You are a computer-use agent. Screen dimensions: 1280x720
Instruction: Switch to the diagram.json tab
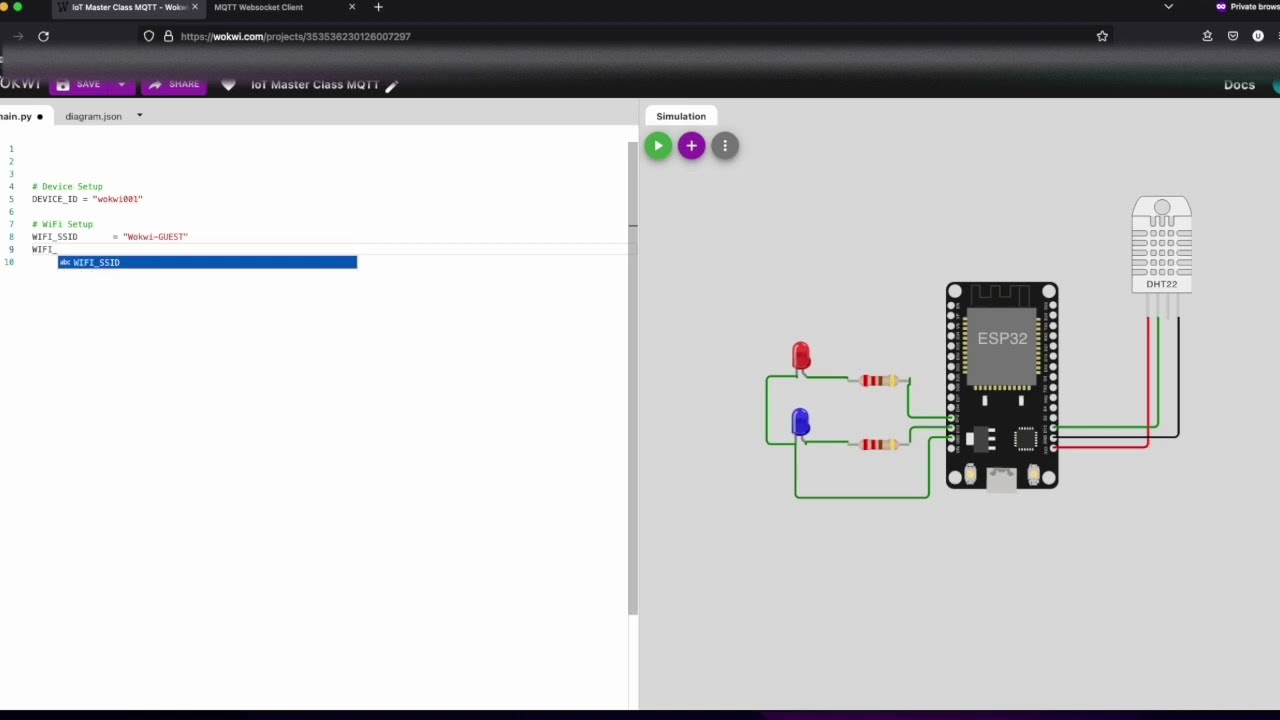tap(93, 116)
